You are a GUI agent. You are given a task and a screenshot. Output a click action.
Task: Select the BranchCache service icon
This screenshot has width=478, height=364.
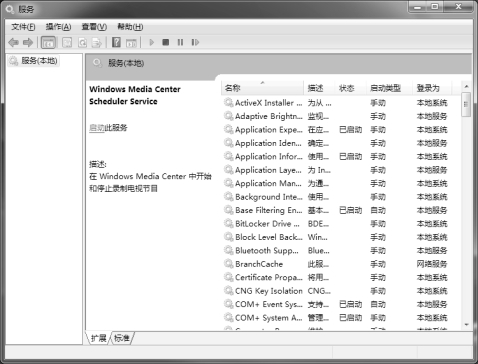pos(228,264)
